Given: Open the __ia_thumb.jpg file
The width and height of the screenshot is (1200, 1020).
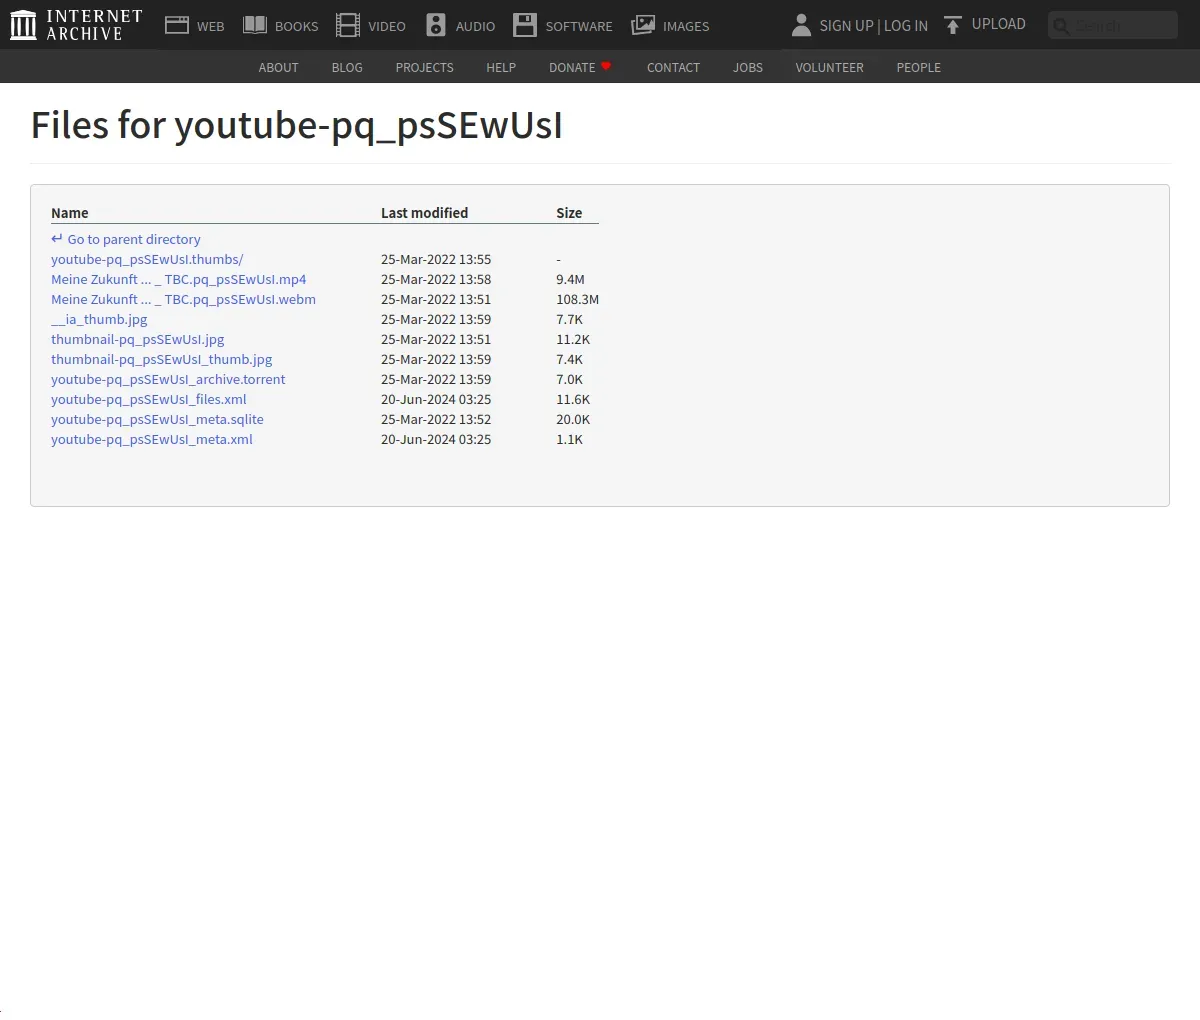Looking at the screenshot, I should coord(99,319).
